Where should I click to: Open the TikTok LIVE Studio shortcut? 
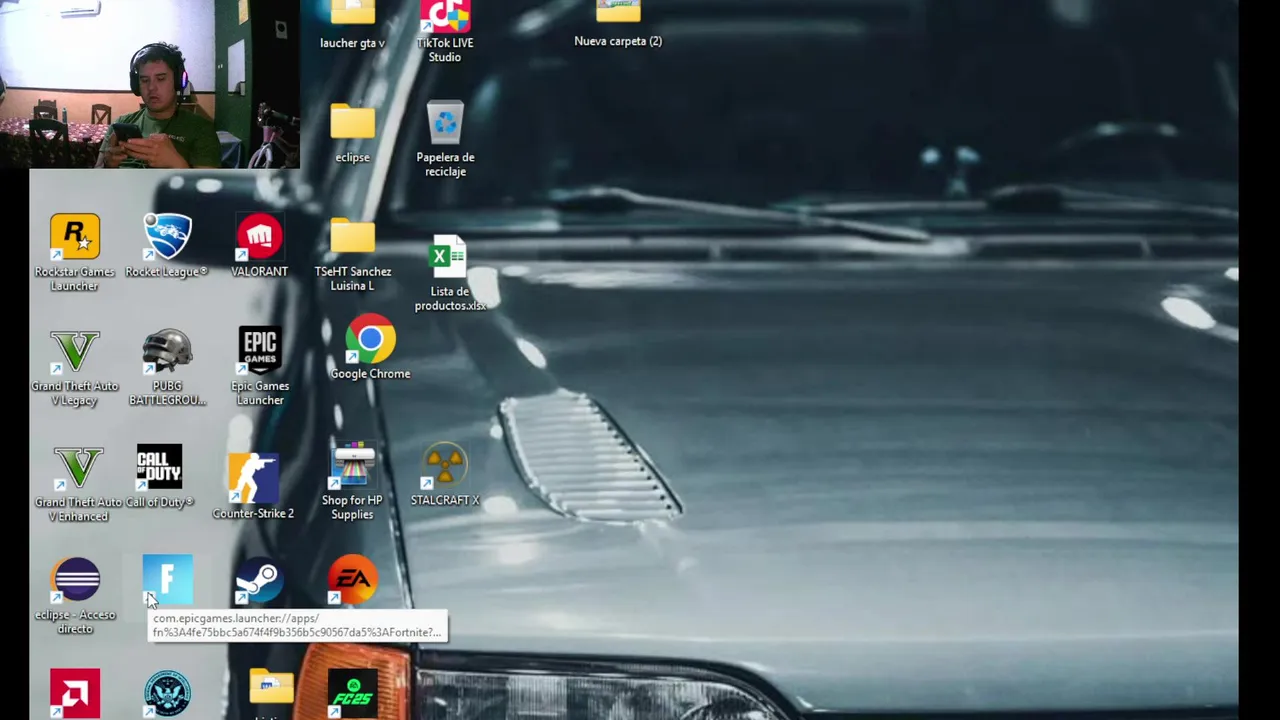(445, 18)
